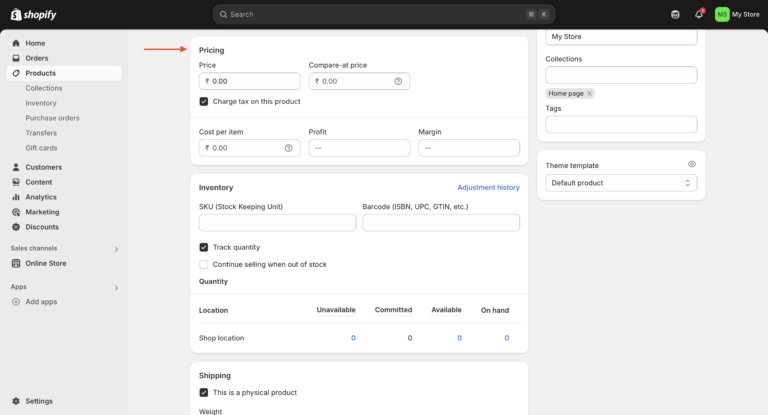This screenshot has width=768, height=415.
Task: Open the notifications bell
Action: point(699,14)
